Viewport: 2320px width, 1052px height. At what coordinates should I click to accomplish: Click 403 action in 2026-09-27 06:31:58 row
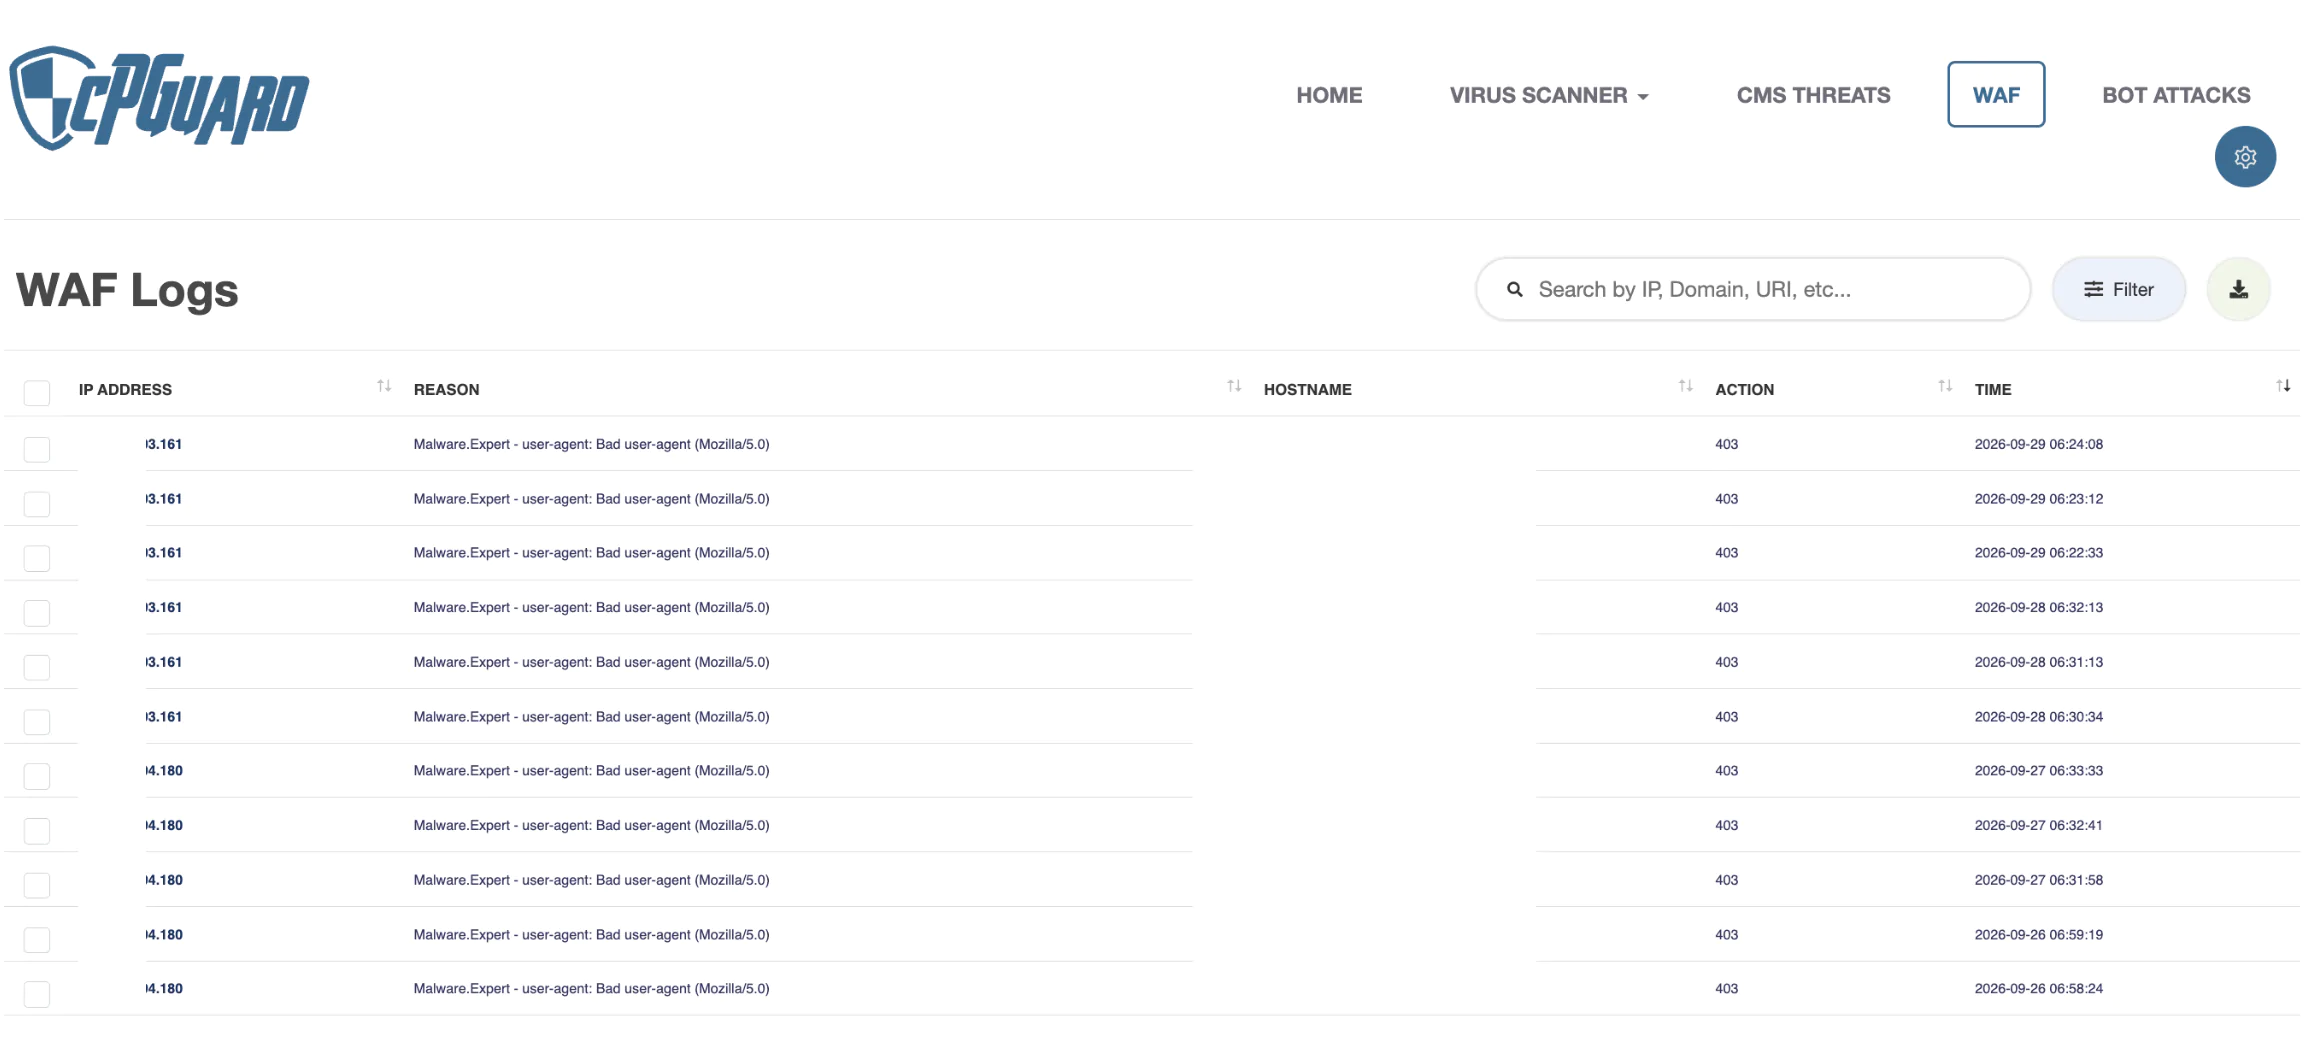(x=1726, y=880)
